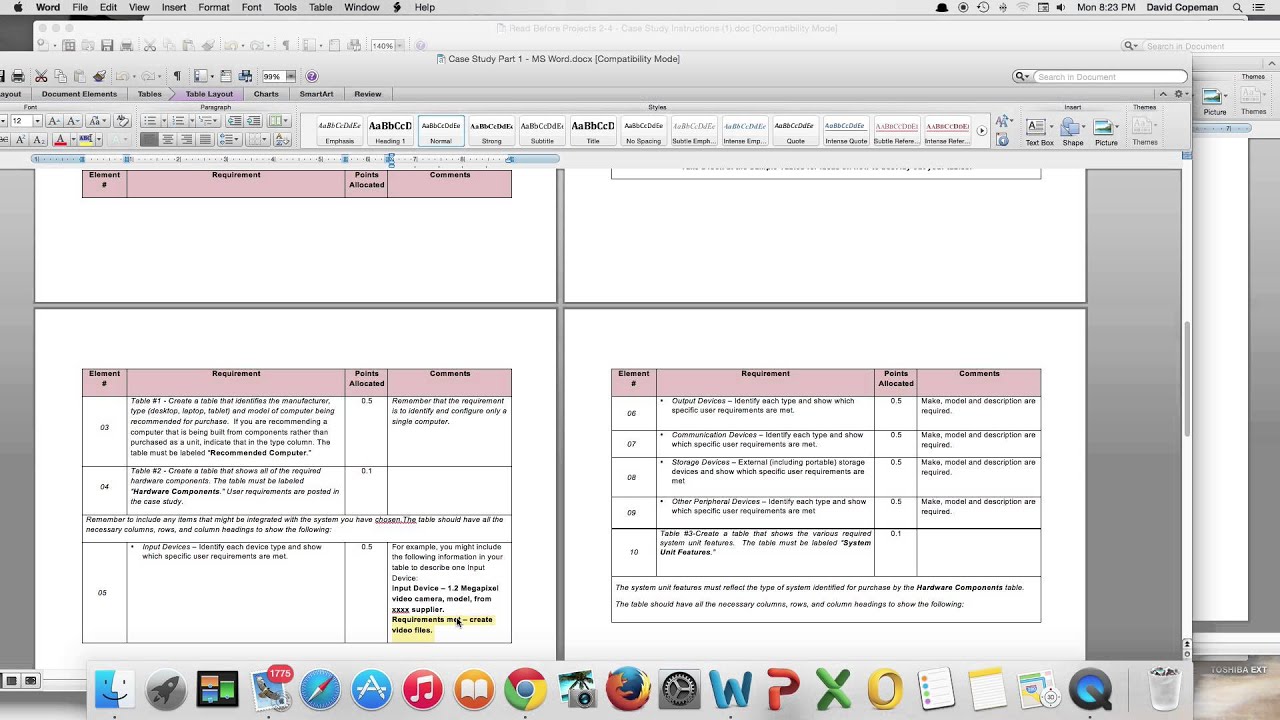
Task: Toggle Superscript formatting
Action: (20, 139)
